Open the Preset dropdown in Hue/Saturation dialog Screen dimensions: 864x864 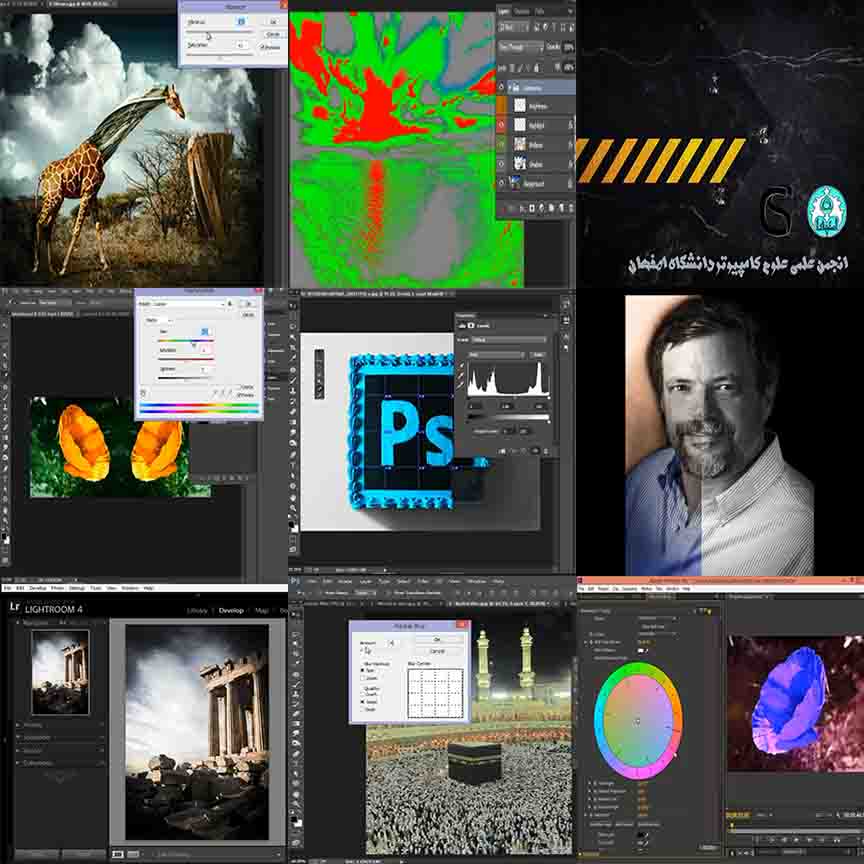click(x=197, y=303)
